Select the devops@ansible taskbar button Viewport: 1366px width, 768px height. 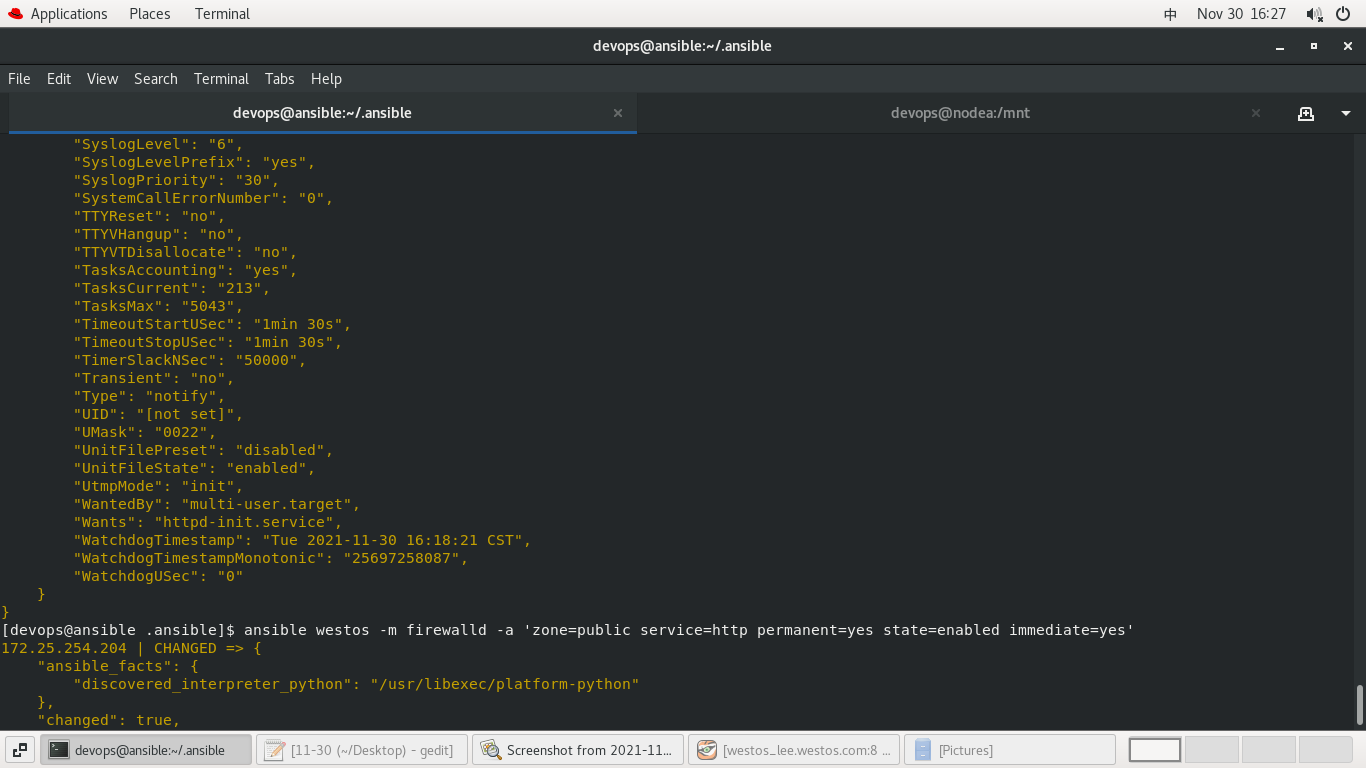[x=146, y=750]
